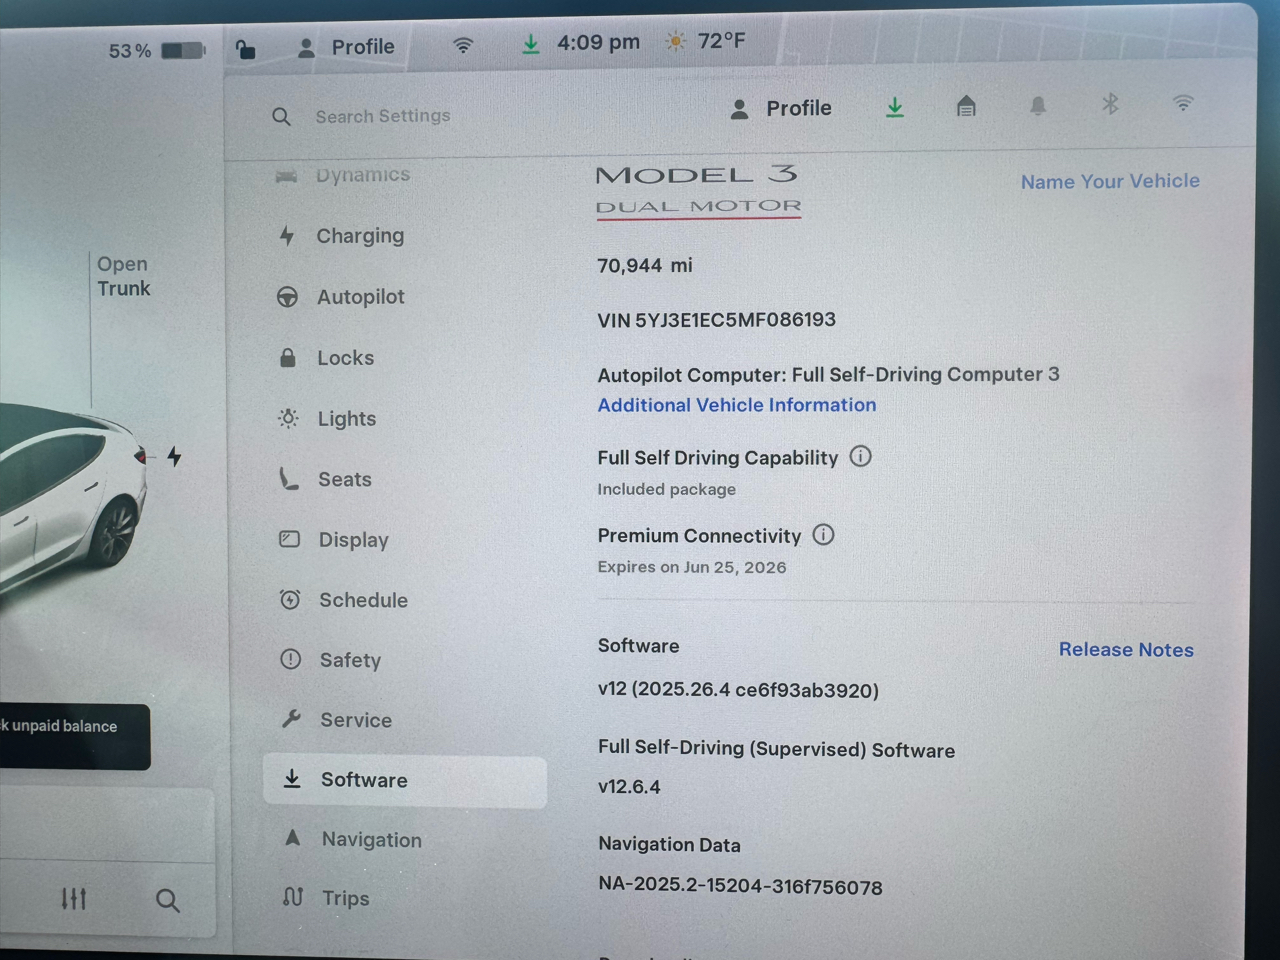
Task: Tap Name Your Vehicle link
Action: click(1110, 181)
